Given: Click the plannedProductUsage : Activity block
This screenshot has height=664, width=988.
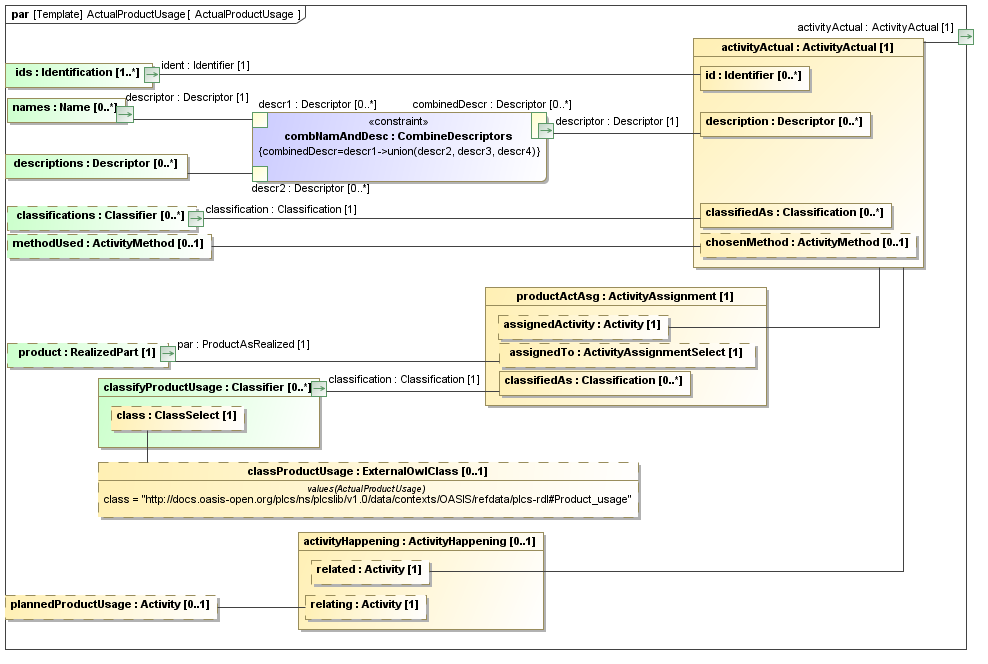Looking at the screenshot, I should (x=111, y=605).
